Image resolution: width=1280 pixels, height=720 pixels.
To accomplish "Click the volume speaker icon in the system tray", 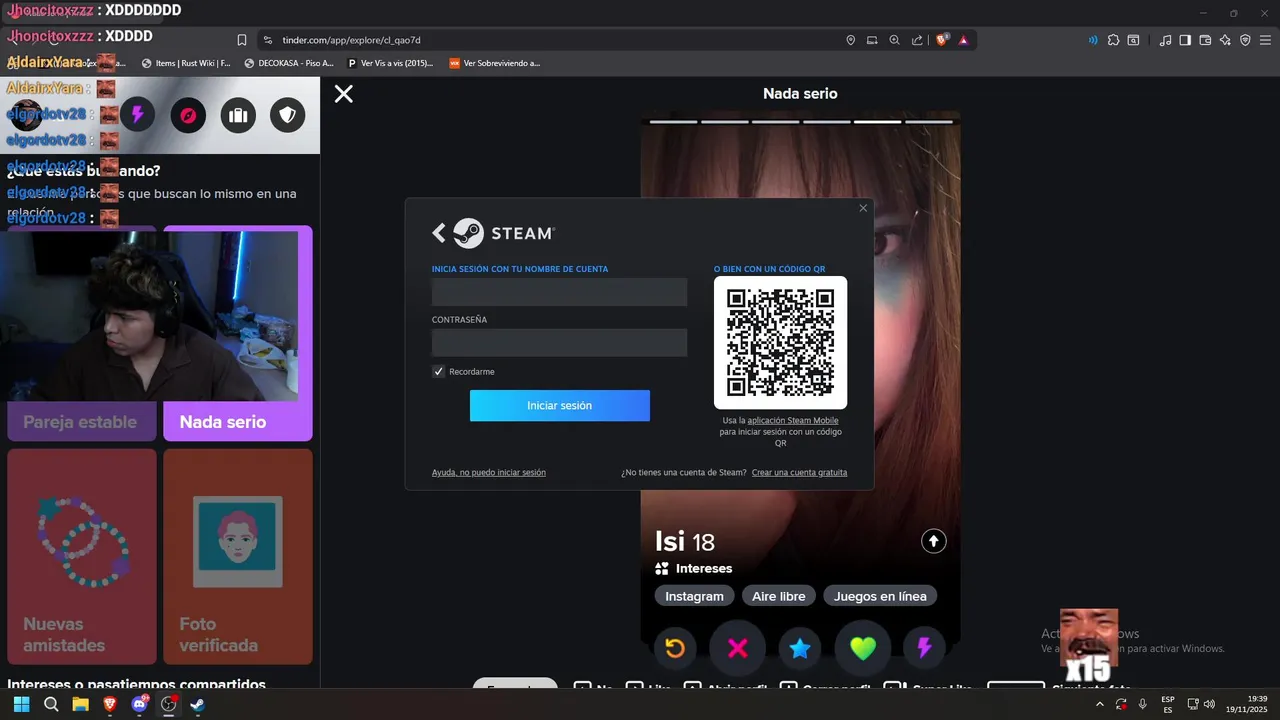I will click(x=1209, y=704).
